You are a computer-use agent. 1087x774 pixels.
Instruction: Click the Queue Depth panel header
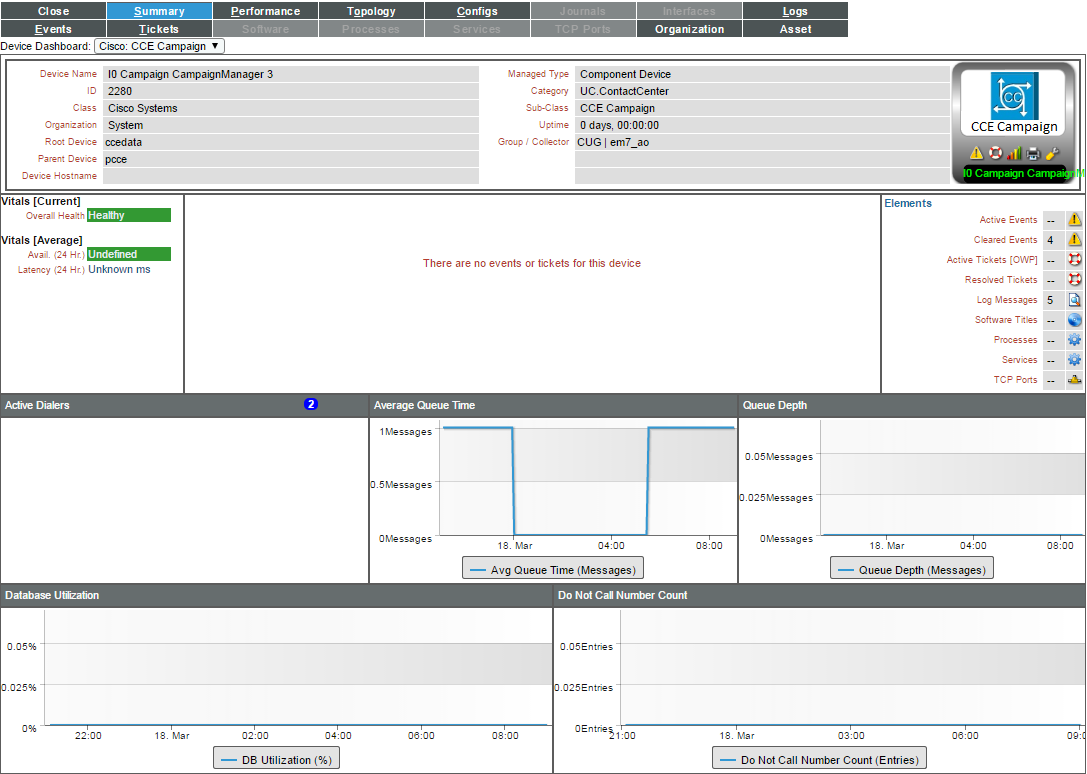pyautogui.click(x=912, y=405)
